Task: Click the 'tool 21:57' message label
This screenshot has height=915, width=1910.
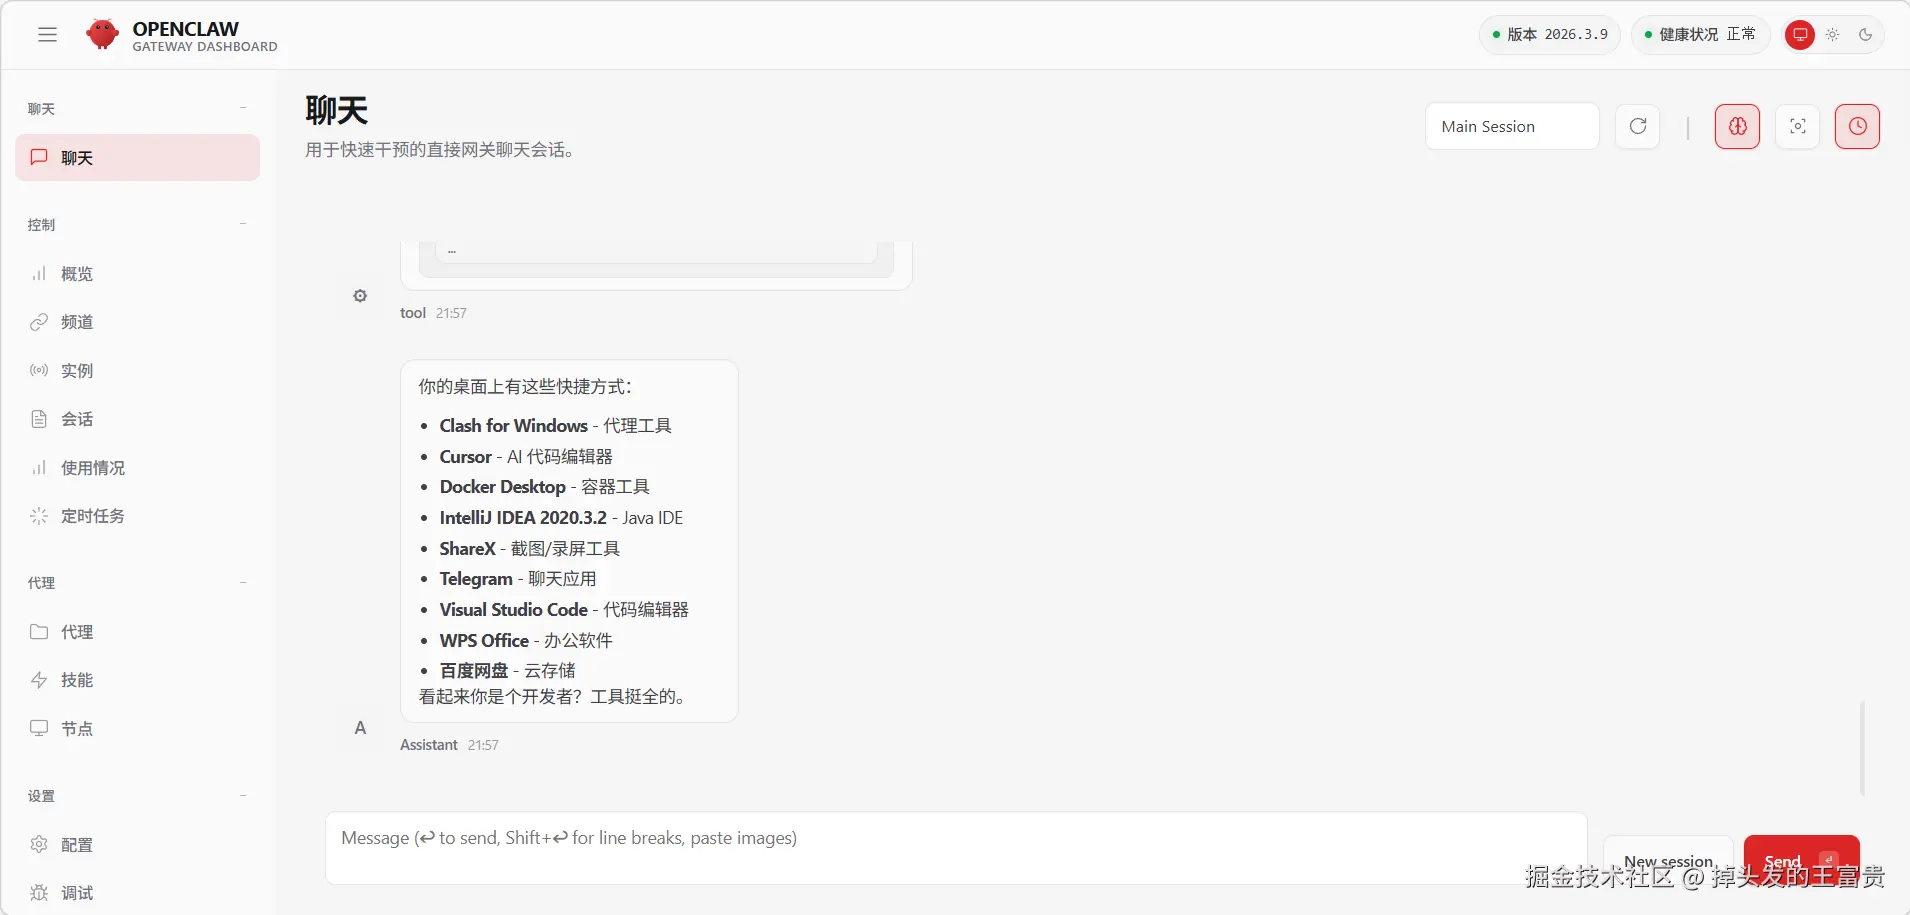Action: 433,313
